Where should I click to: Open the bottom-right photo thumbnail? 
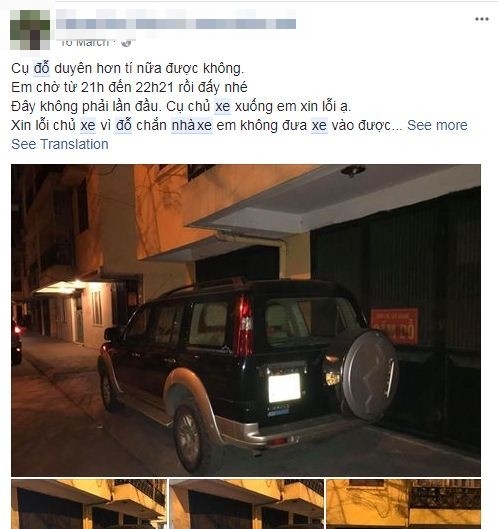pyautogui.click(x=404, y=504)
